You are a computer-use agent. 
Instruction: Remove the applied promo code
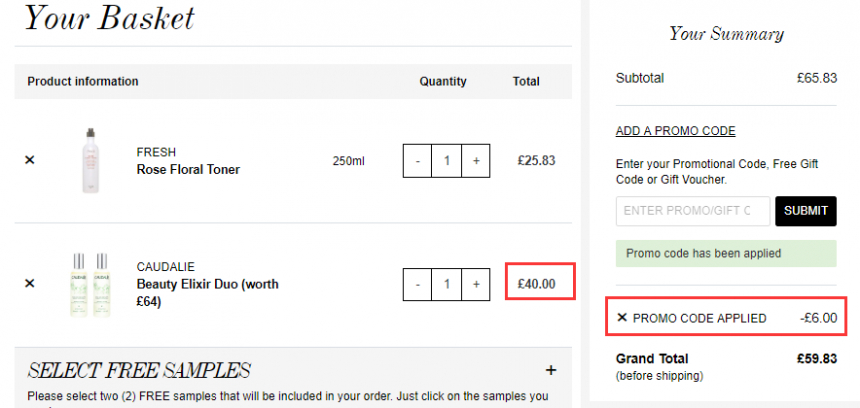pos(622,318)
